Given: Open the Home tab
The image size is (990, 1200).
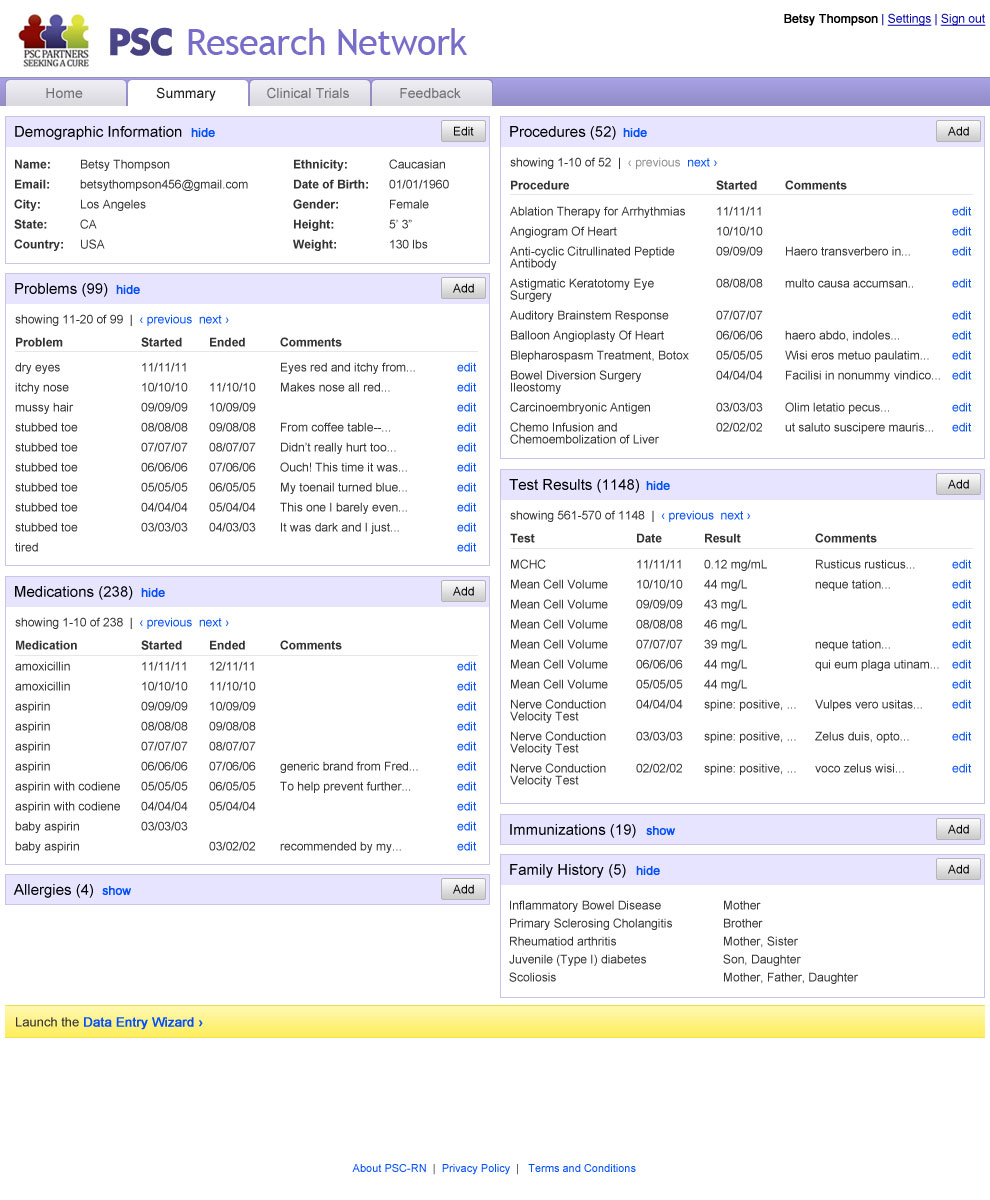Looking at the screenshot, I should [x=64, y=93].
